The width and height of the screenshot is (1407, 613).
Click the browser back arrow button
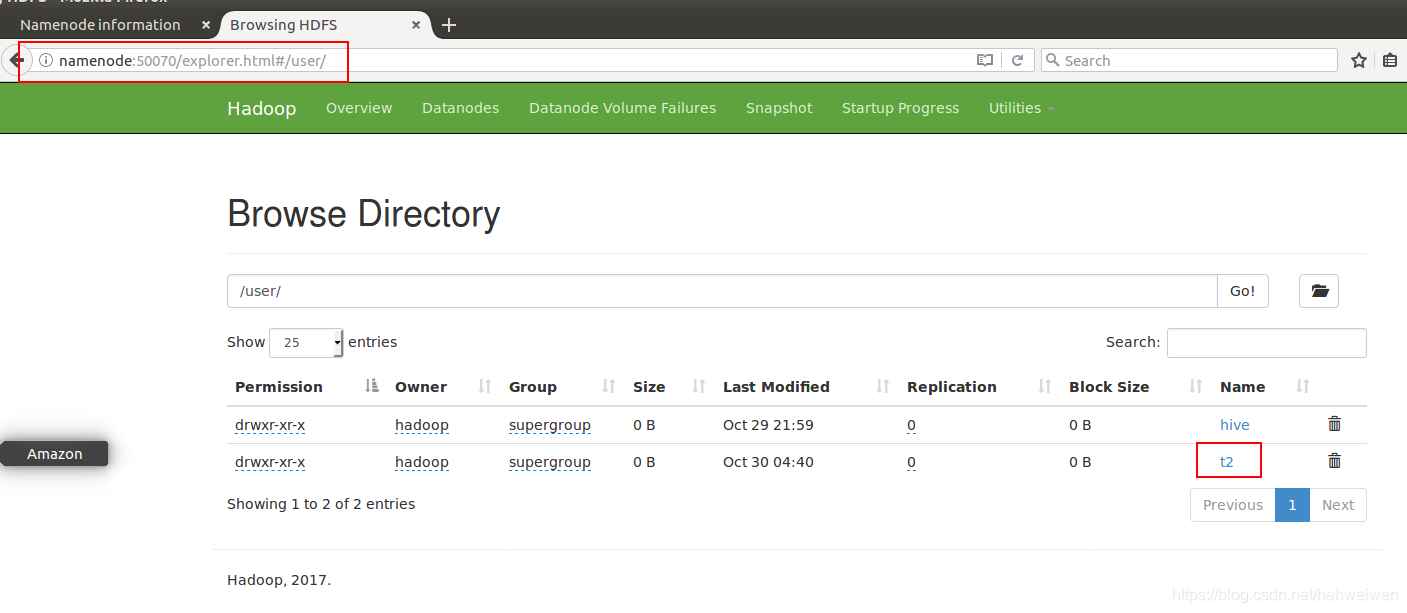(16, 60)
